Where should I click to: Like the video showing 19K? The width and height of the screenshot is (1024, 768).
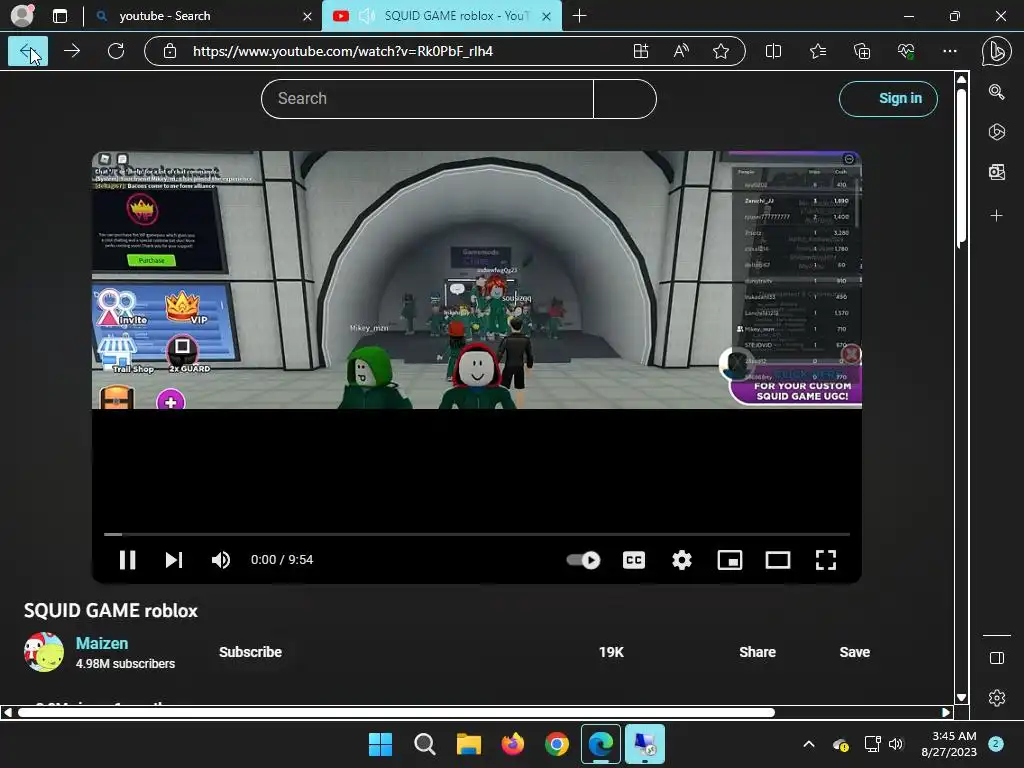[611, 652]
